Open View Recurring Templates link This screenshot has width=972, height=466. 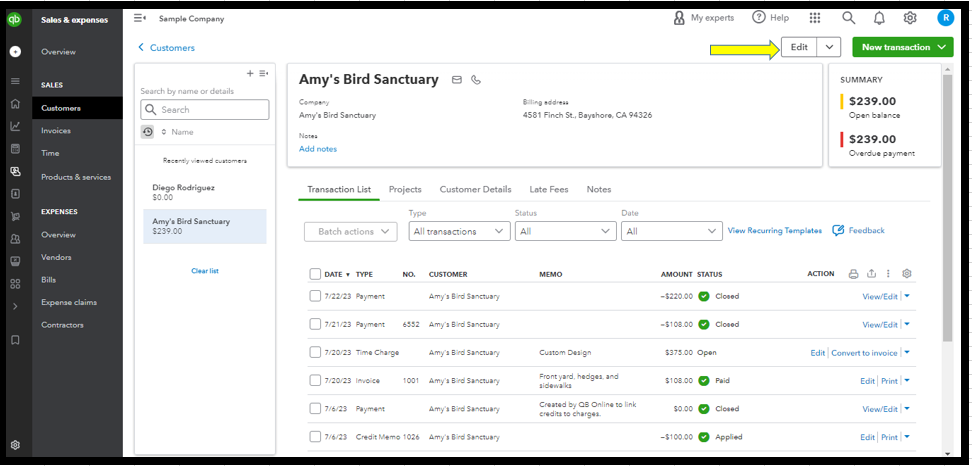click(775, 231)
